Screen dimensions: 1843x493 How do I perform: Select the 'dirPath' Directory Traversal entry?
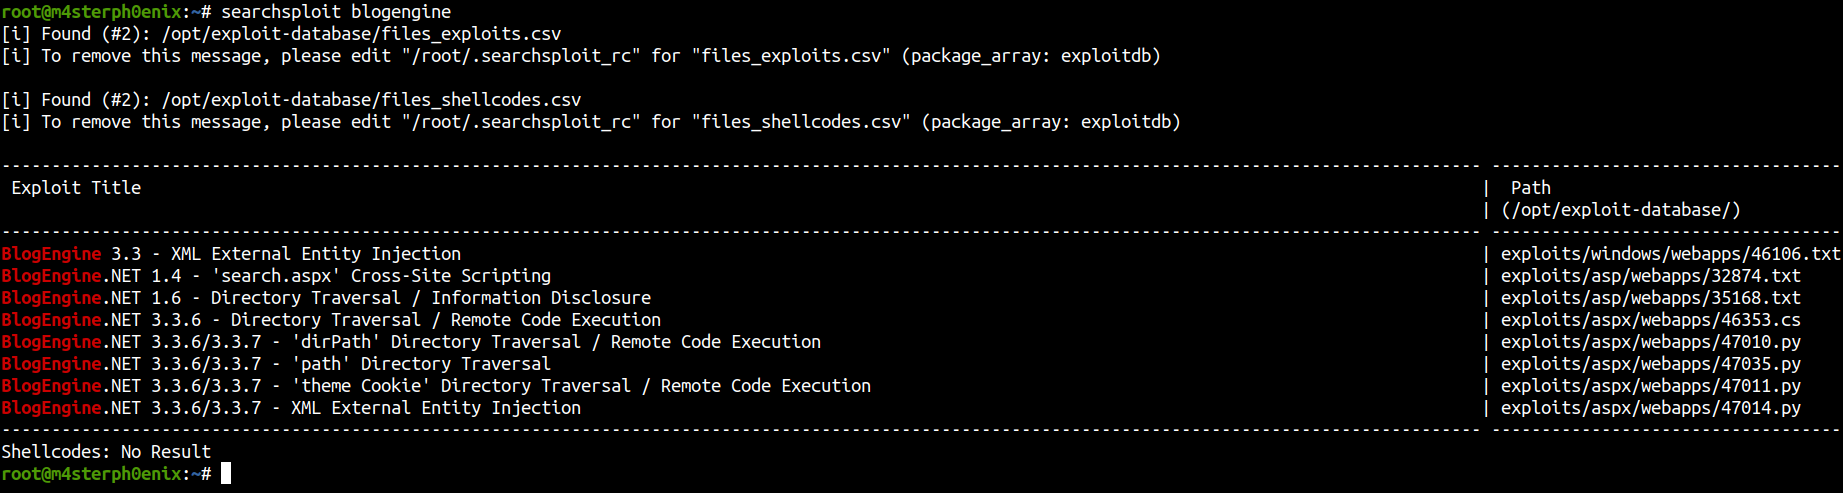(411, 342)
